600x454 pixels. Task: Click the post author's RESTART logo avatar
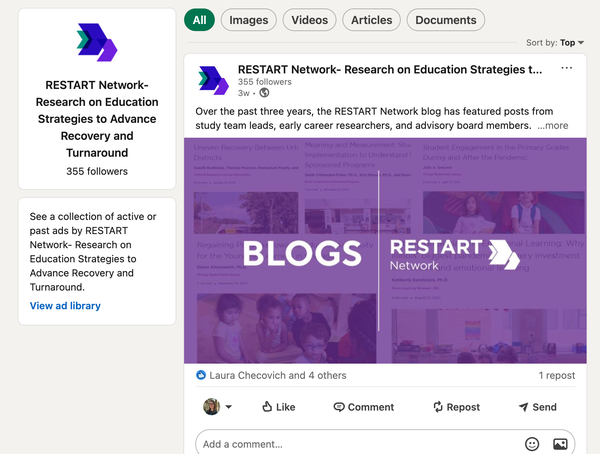pyautogui.click(x=213, y=80)
